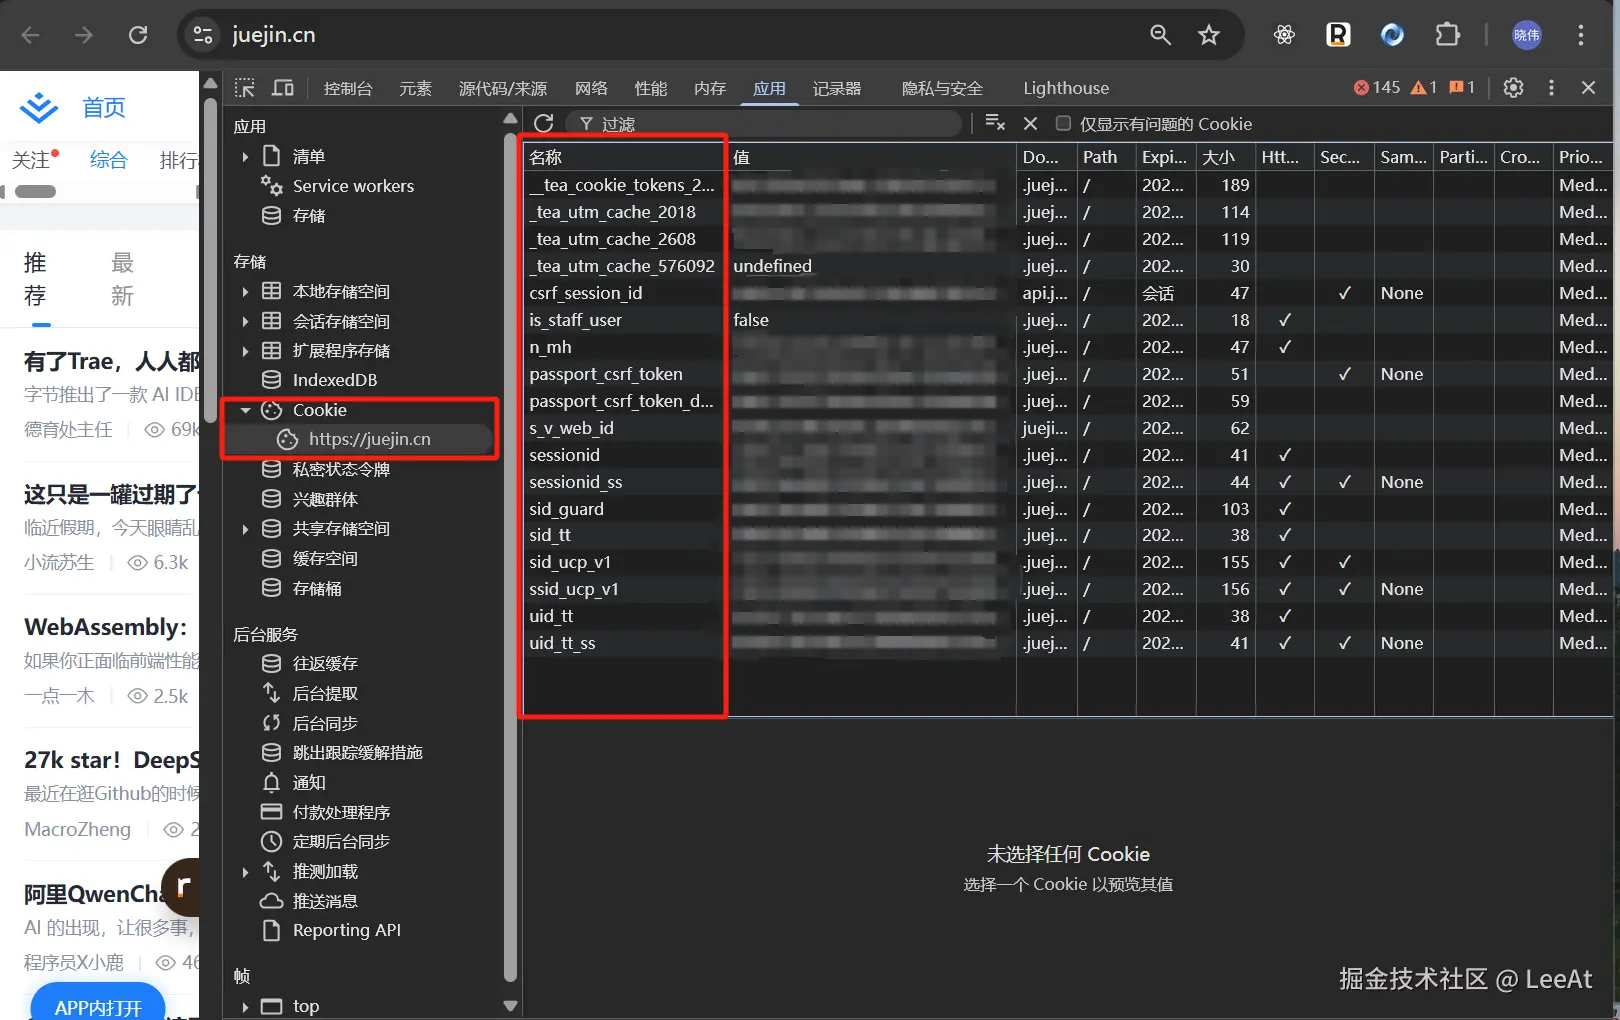Open the extensions puzzle icon
The height and width of the screenshot is (1020, 1620).
pos(1447,35)
